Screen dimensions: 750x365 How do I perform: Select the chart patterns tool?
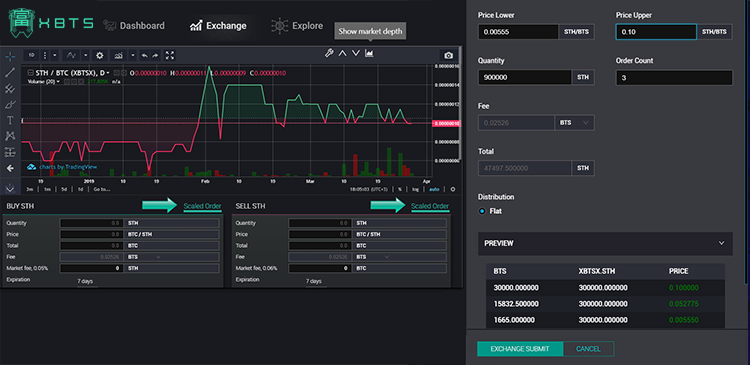pos(10,136)
